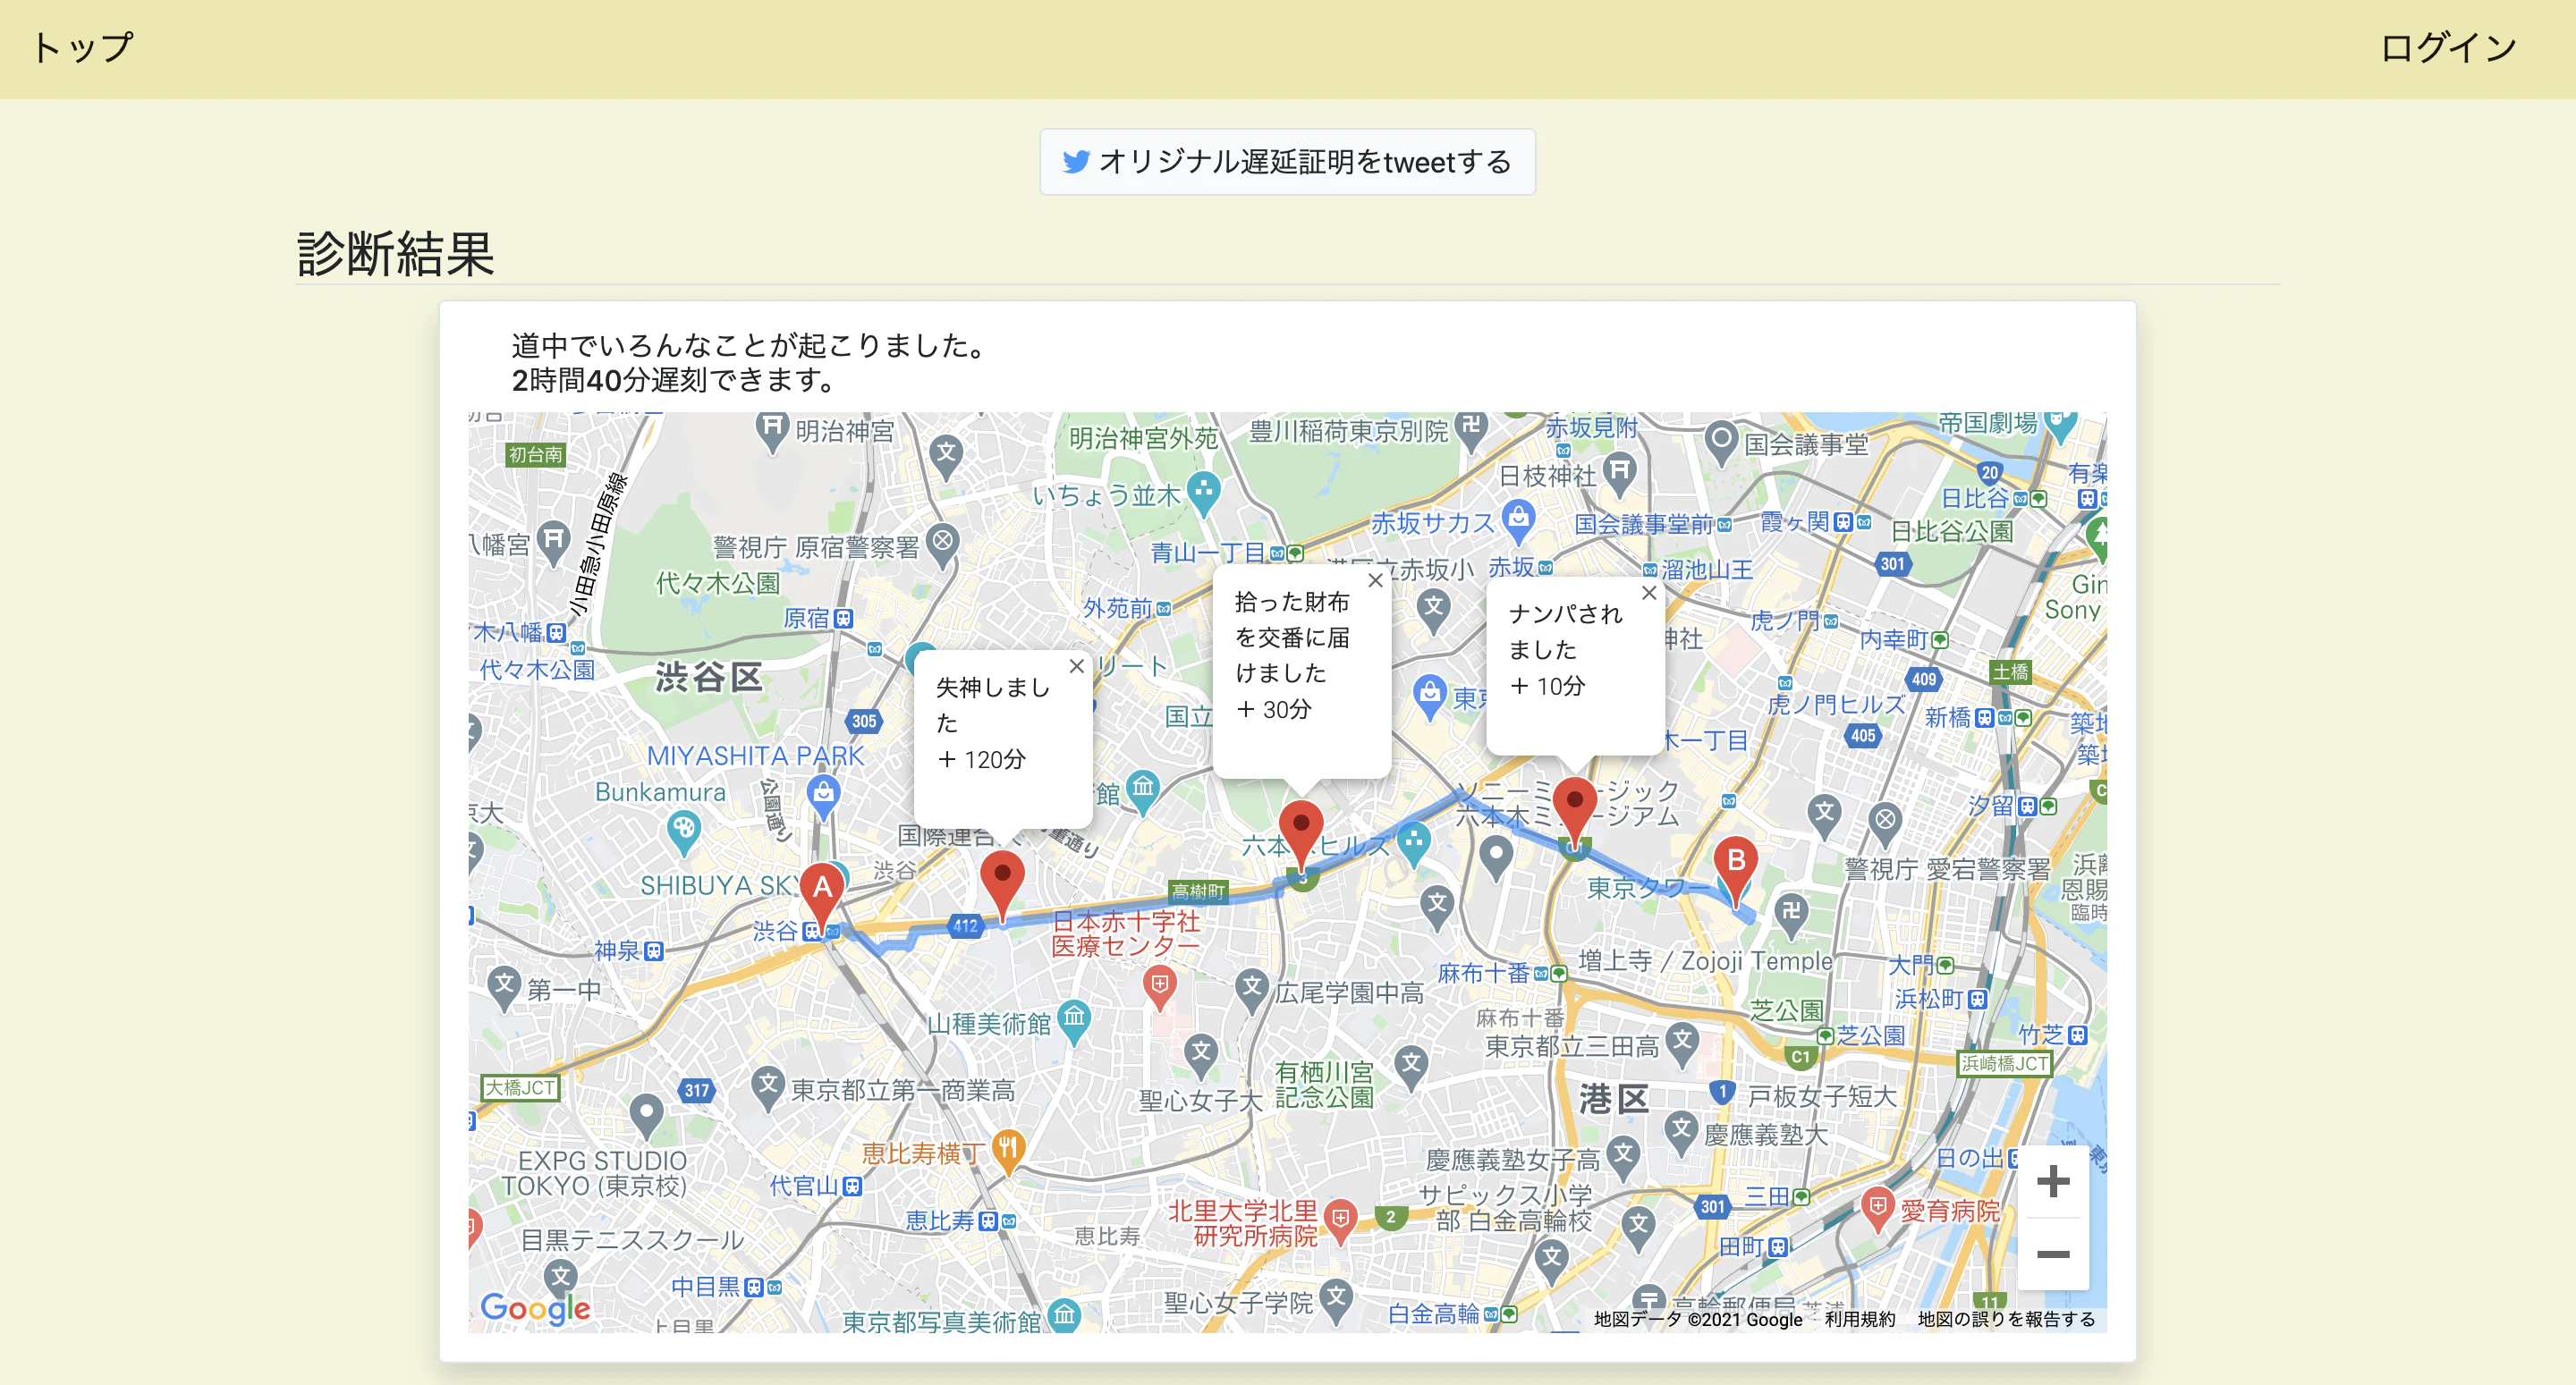Close the ナンパされました info window
Image resolution: width=2576 pixels, height=1385 pixels.
coord(1649,593)
